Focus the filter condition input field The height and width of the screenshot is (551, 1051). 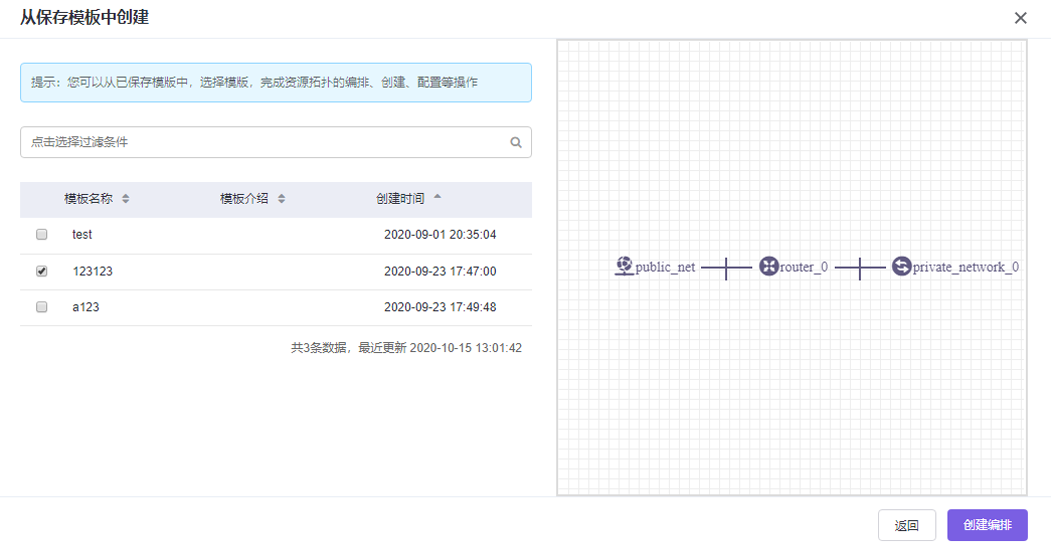pos(265,142)
